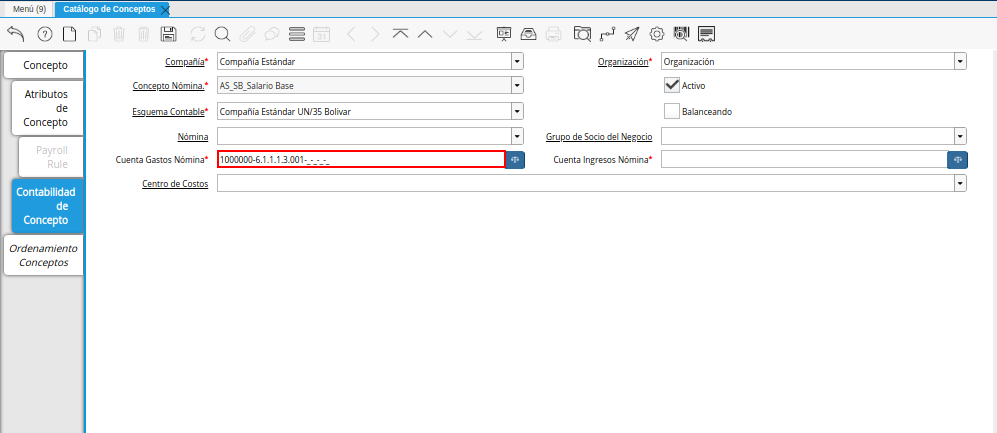
Task: Click the Concepto Nómina label link
Action: point(168,85)
